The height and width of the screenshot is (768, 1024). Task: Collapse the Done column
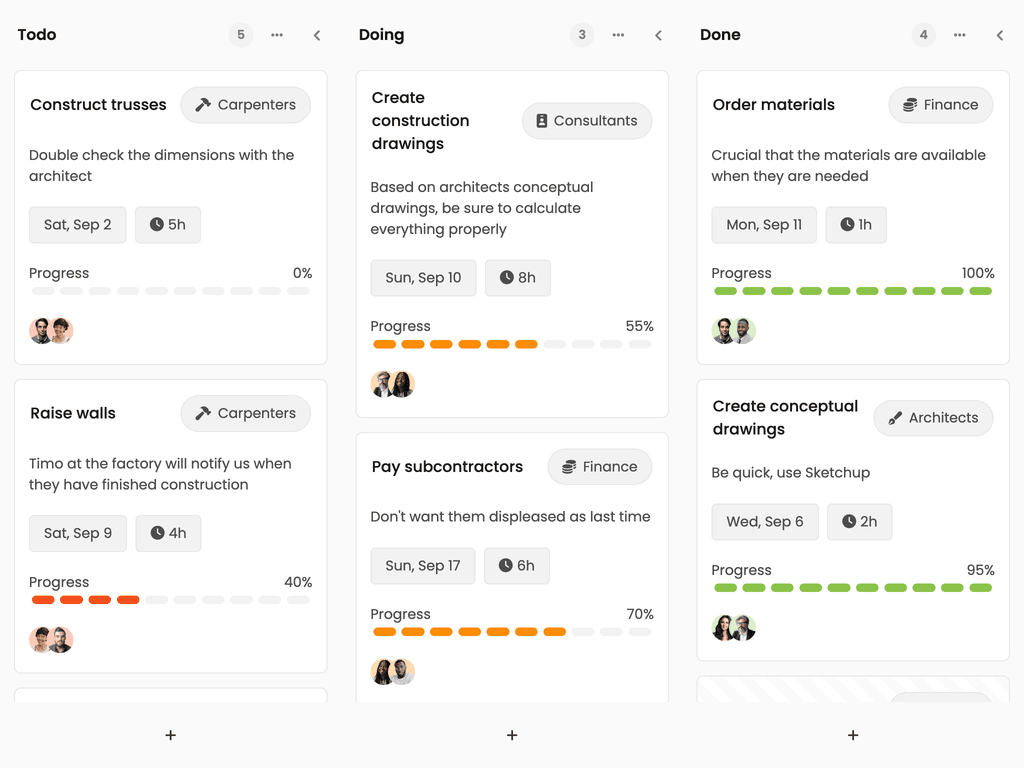tap(1000, 35)
